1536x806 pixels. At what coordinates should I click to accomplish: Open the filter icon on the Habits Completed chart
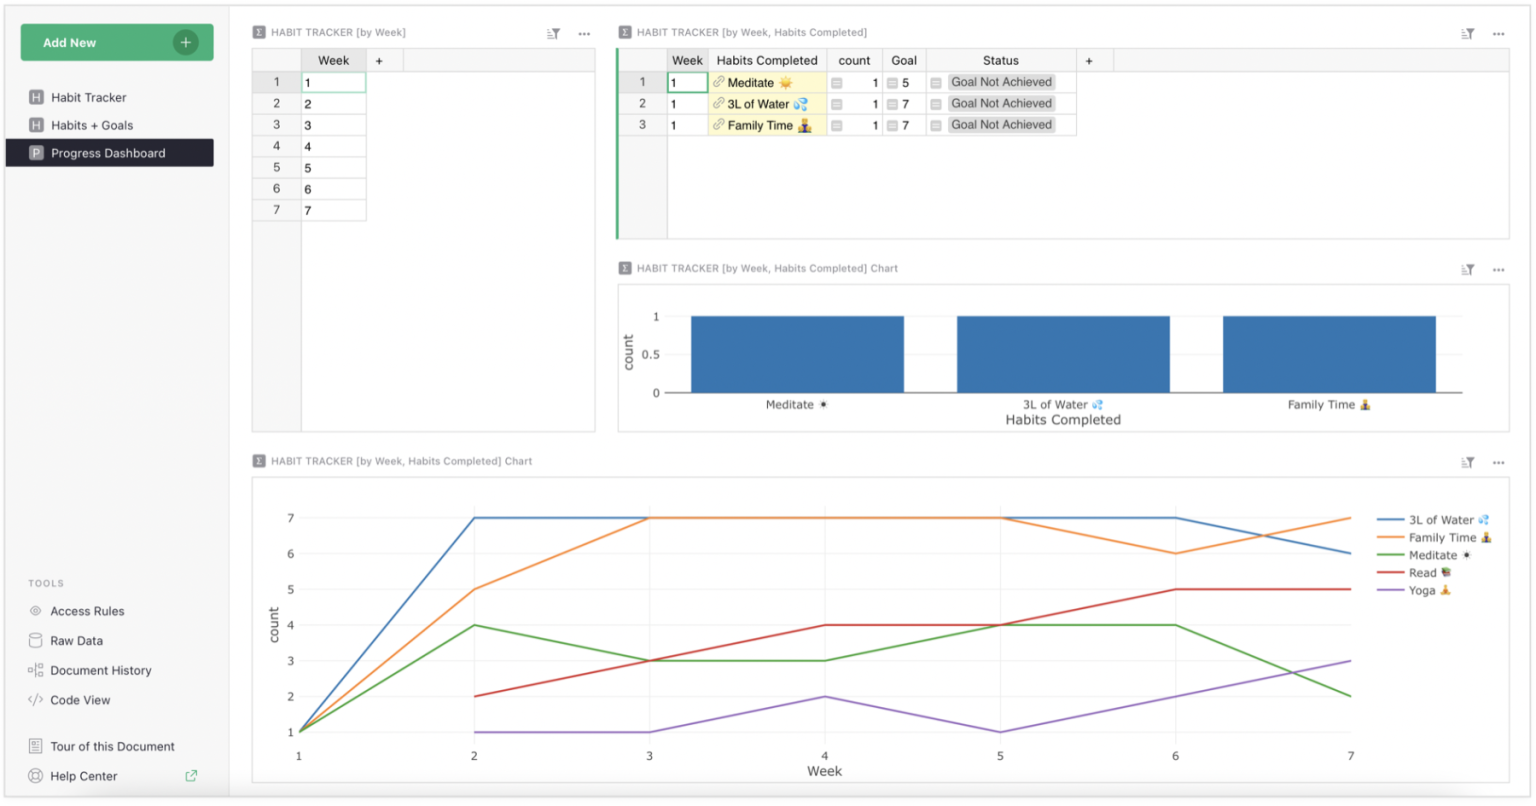(1467, 270)
